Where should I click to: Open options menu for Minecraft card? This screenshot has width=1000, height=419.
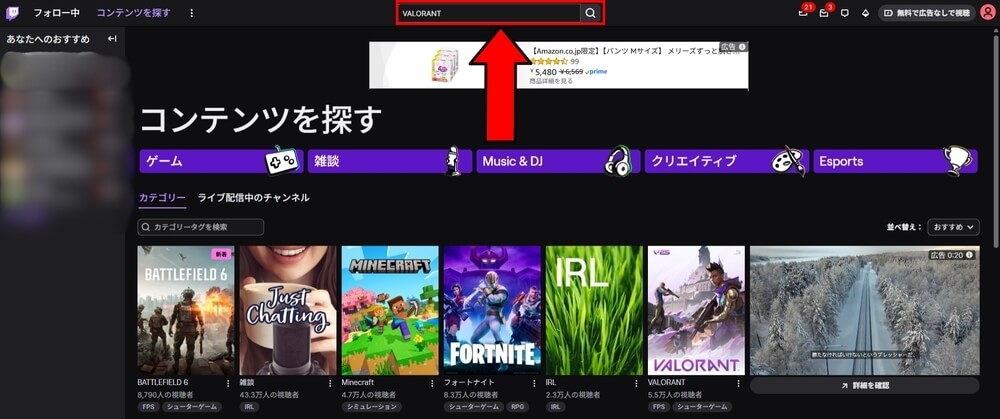[432, 383]
